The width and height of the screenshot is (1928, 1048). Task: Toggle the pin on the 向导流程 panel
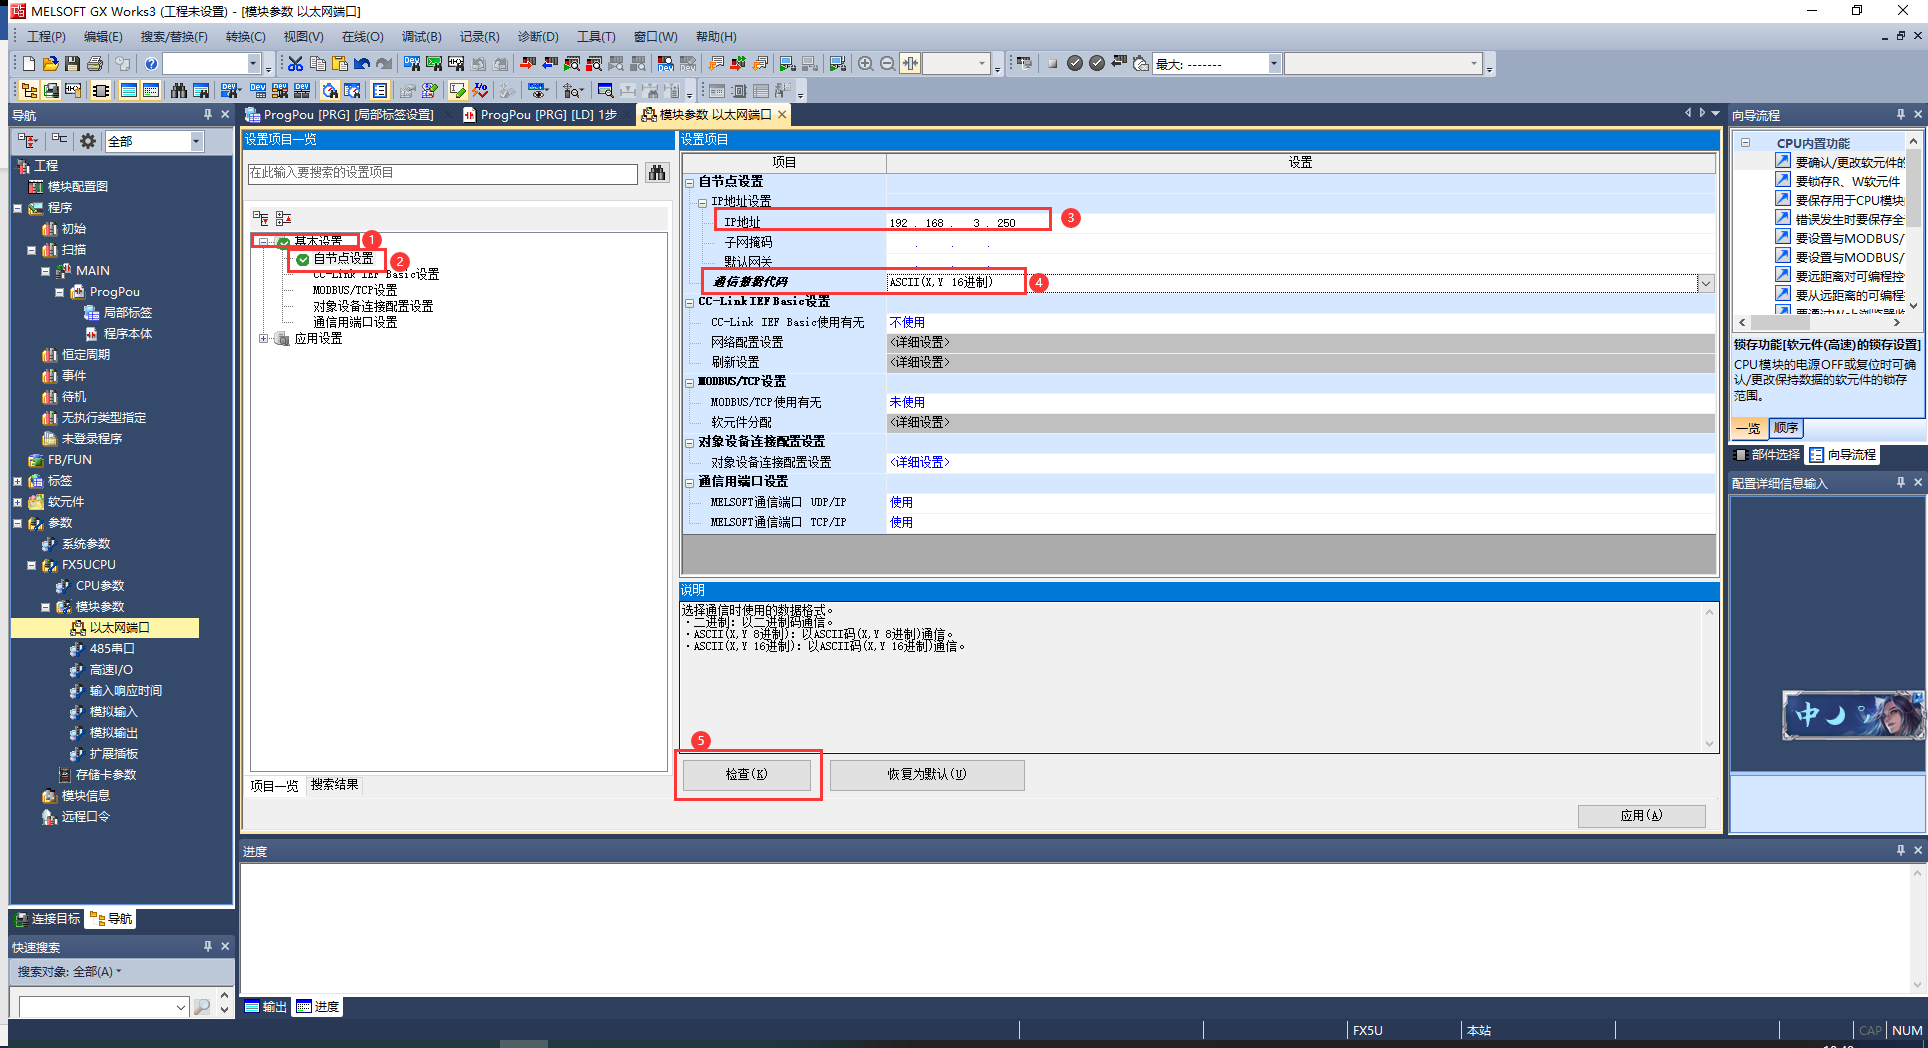(x=1901, y=115)
